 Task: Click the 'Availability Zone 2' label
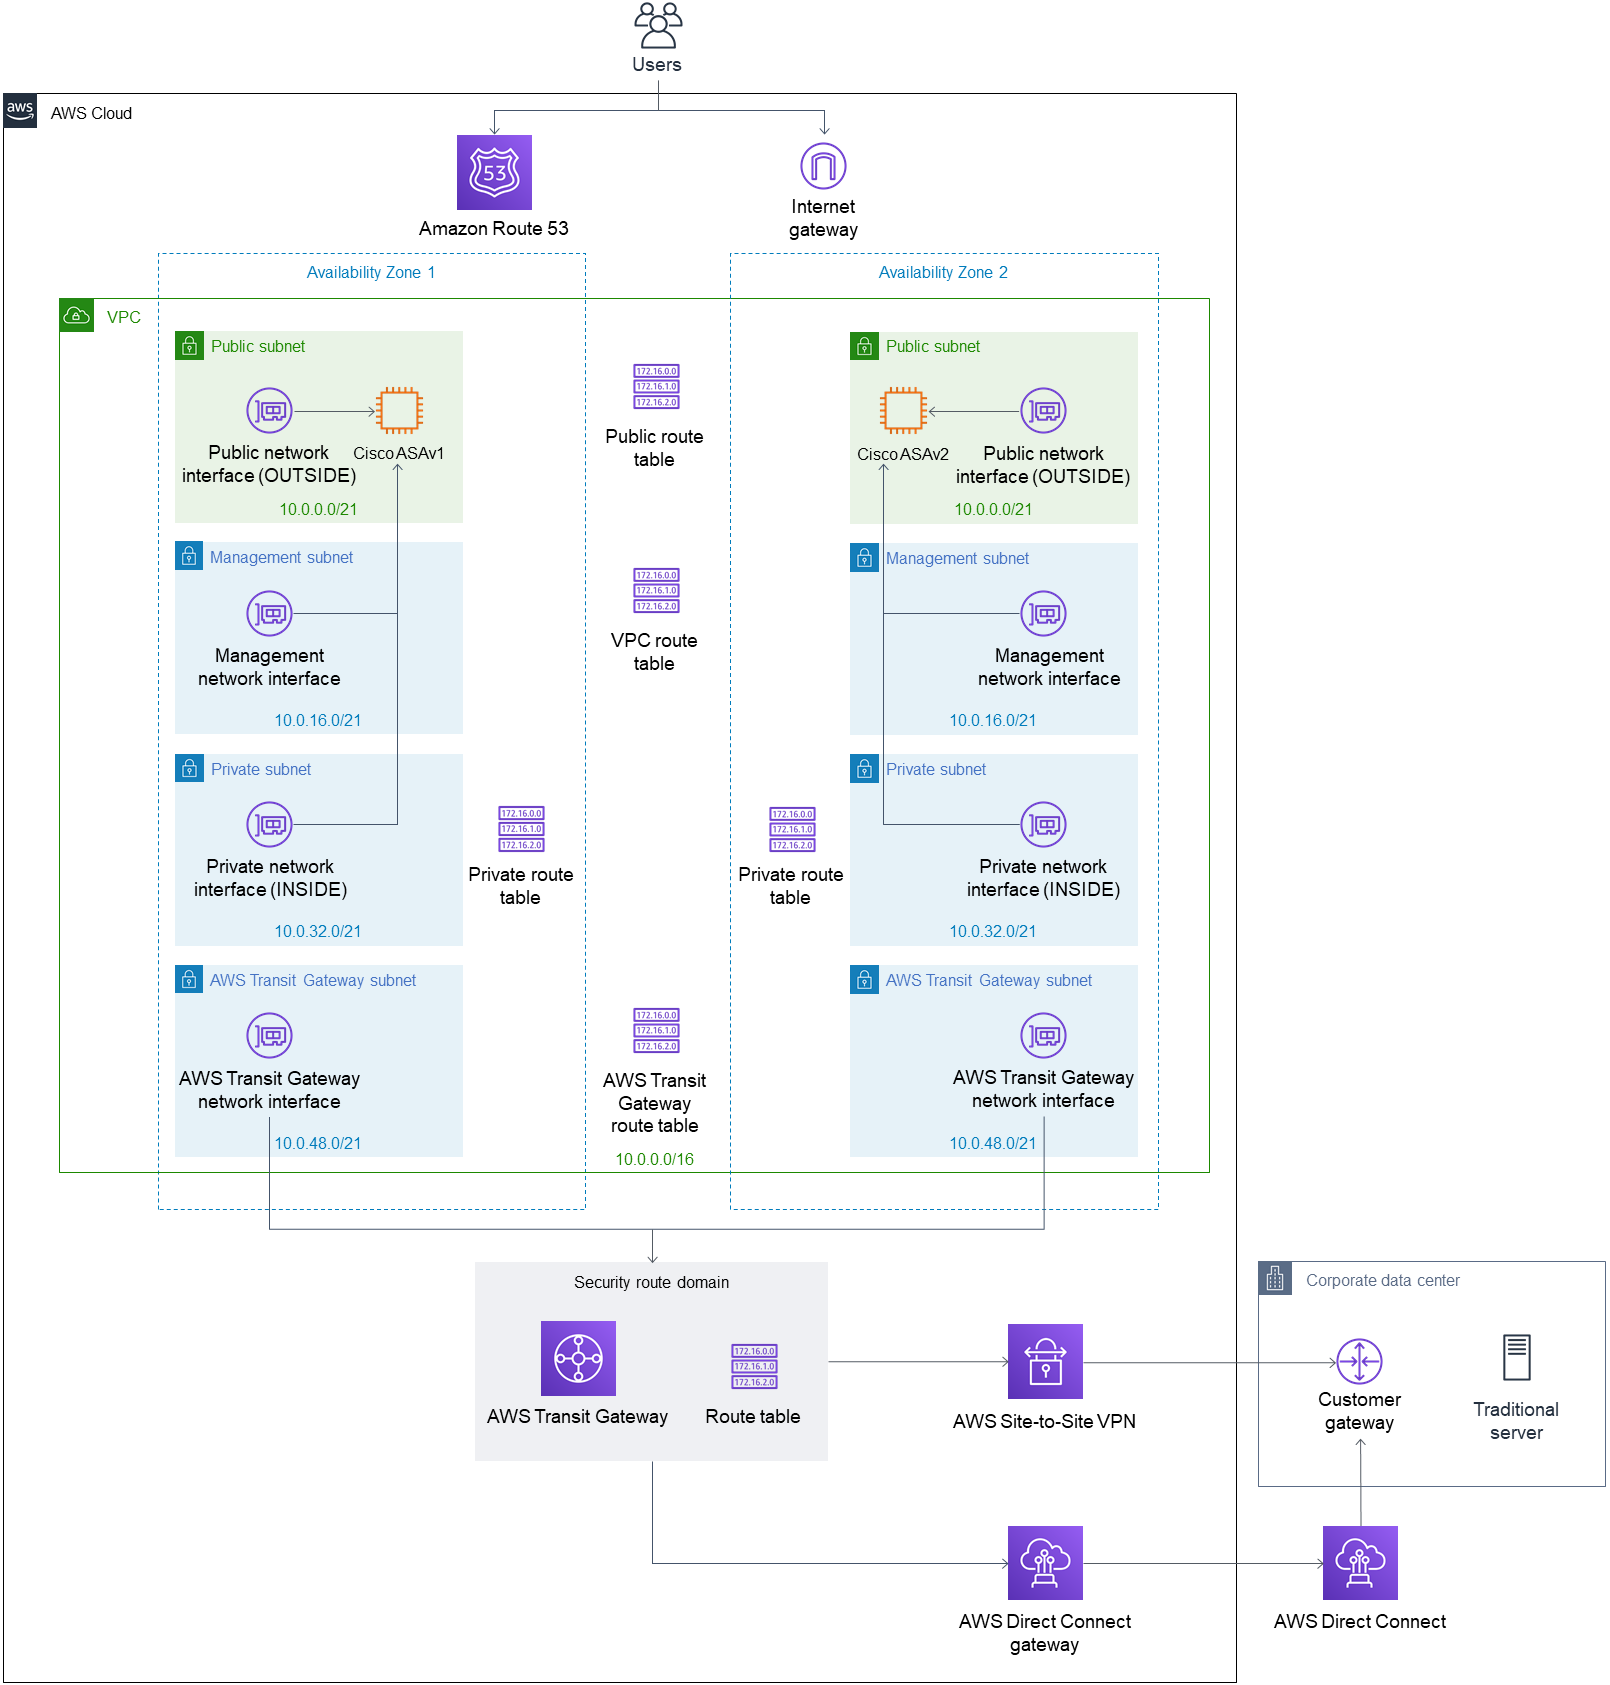click(x=943, y=272)
